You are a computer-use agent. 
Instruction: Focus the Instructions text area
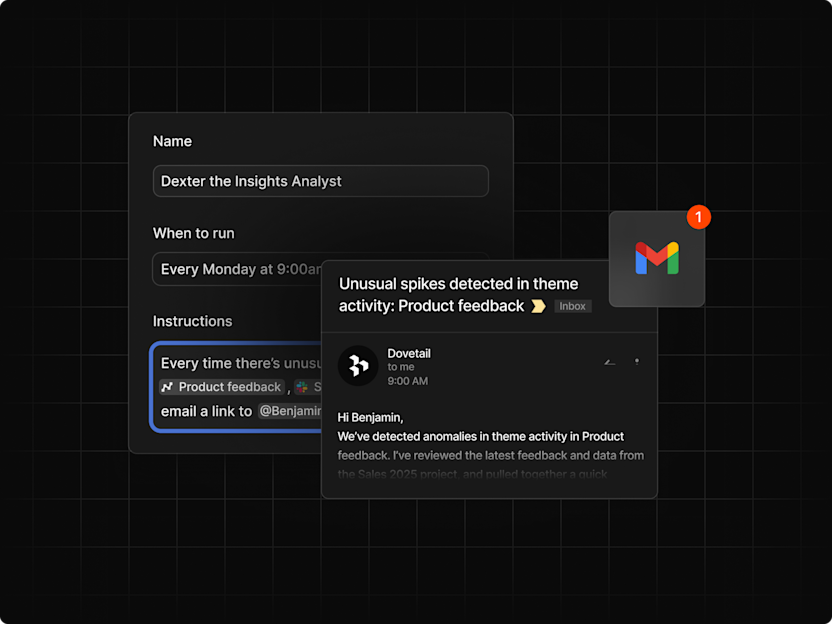pyautogui.click(x=236, y=387)
